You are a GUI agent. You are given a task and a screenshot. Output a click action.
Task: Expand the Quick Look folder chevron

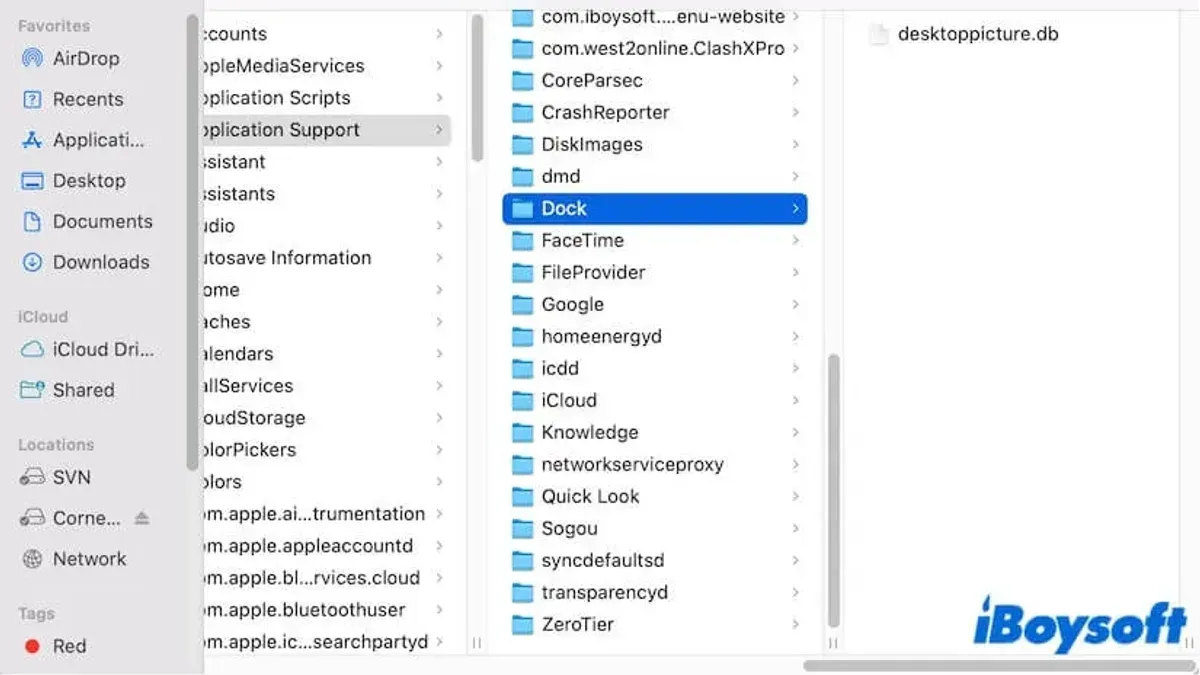tap(795, 496)
